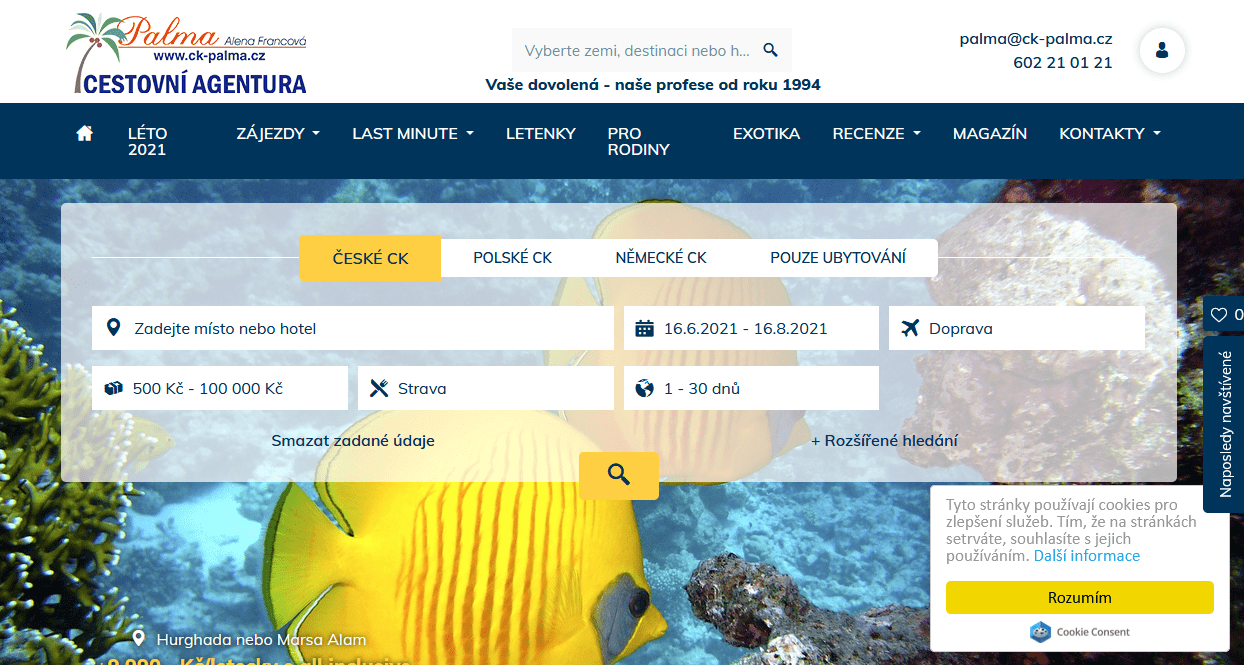Select the ČESKÉ CK tab

370,258
